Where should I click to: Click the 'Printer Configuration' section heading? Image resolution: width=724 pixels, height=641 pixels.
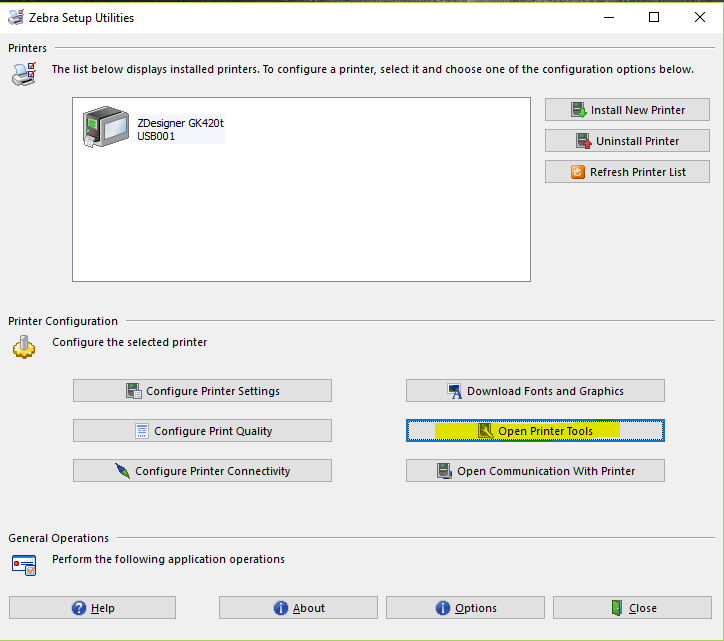tap(63, 321)
